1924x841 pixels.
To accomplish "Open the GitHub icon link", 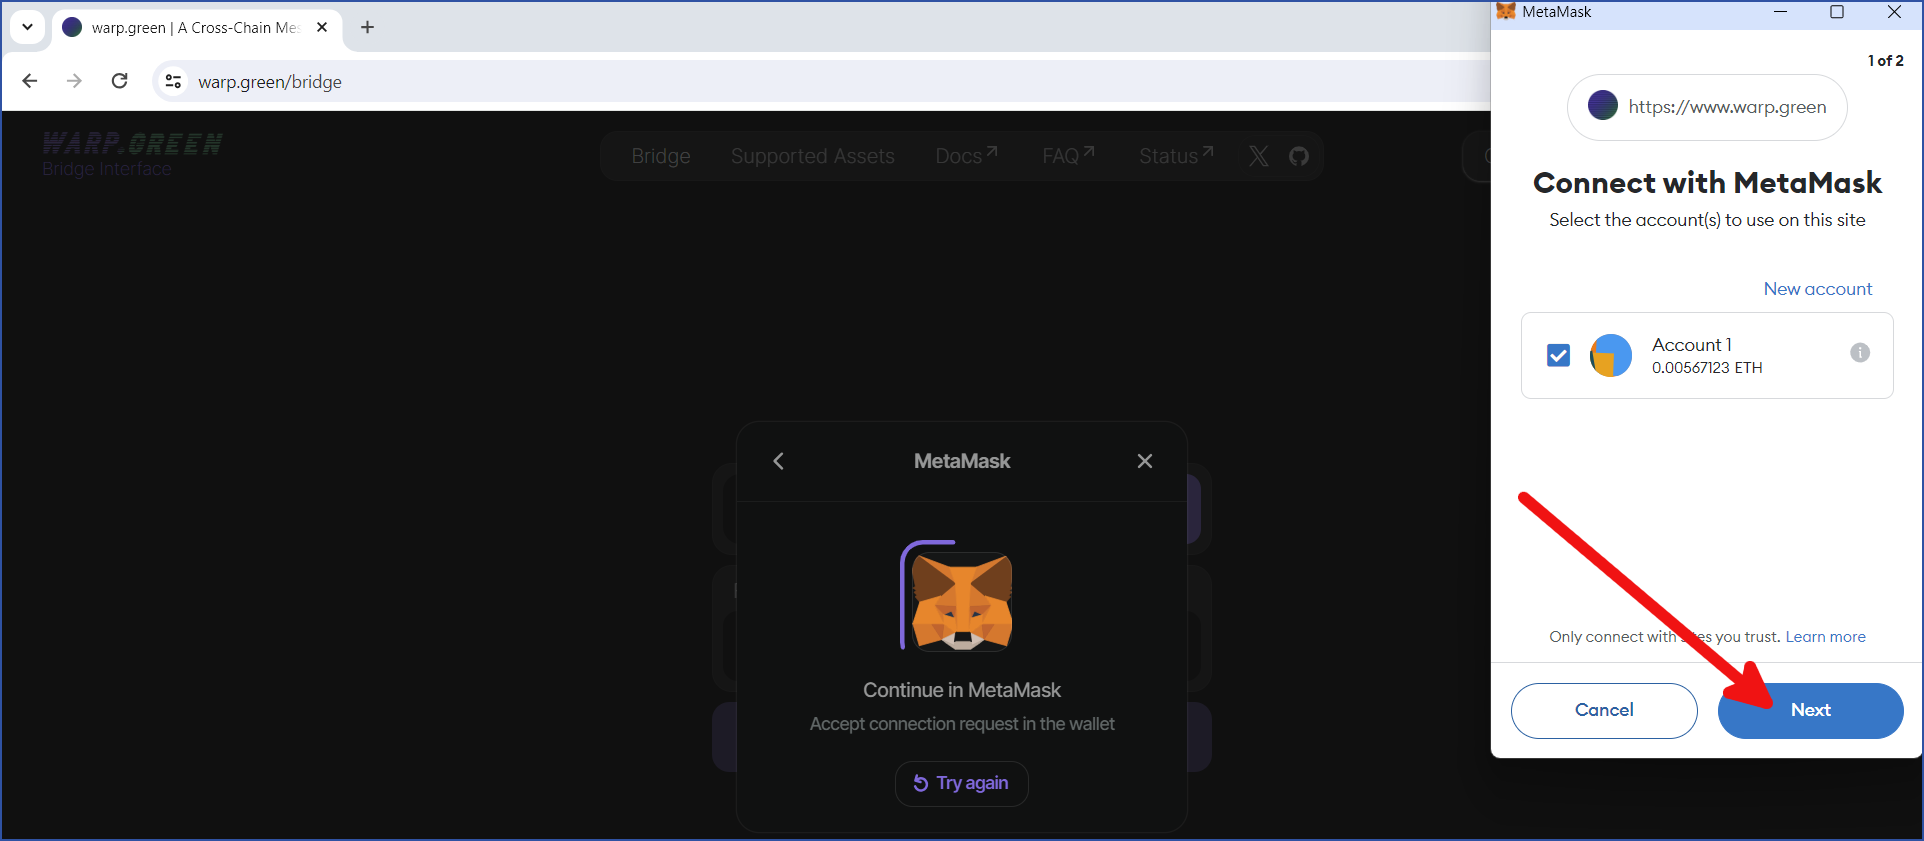I will pyautogui.click(x=1298, y=156).
